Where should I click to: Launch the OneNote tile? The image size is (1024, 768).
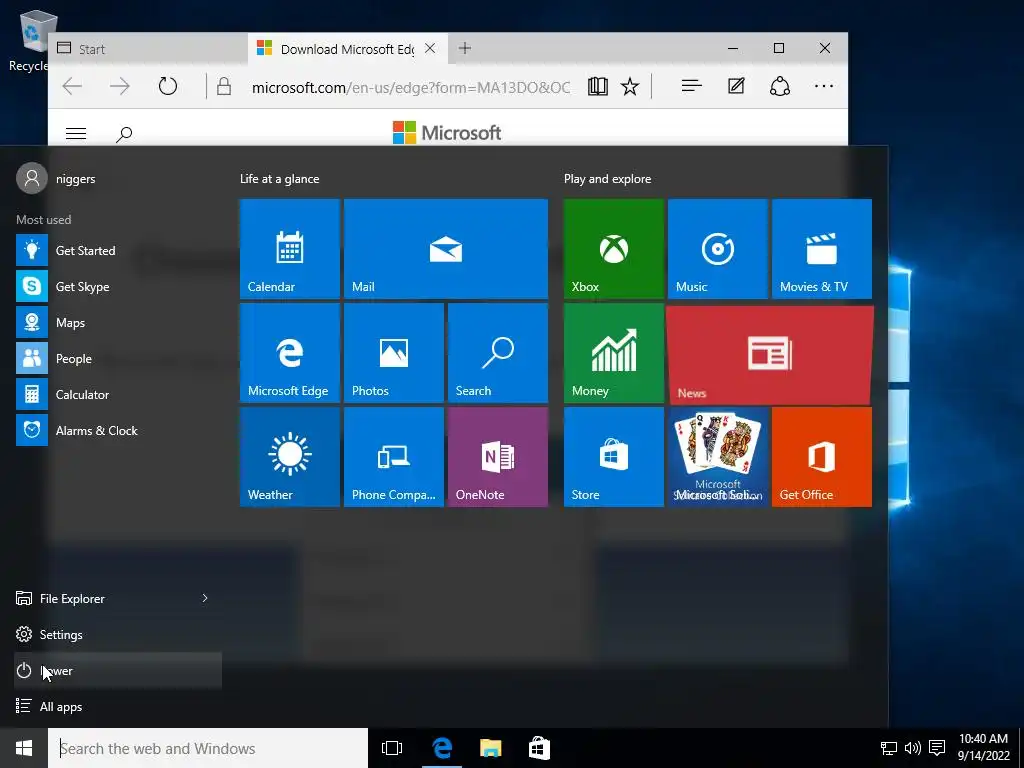498,456
